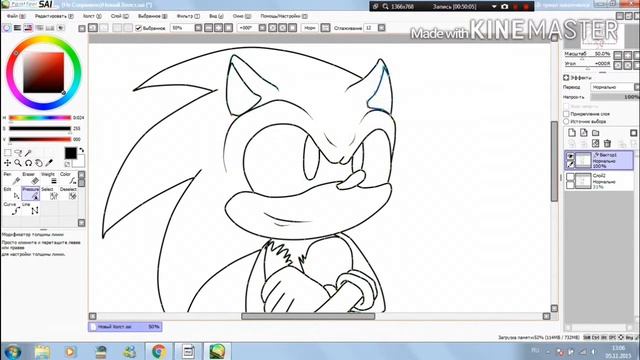Viewport: 640px width, 360px height.
Task: Hide the Вектор1 layer with eye toggle
Action: click(x=570, y=156)
